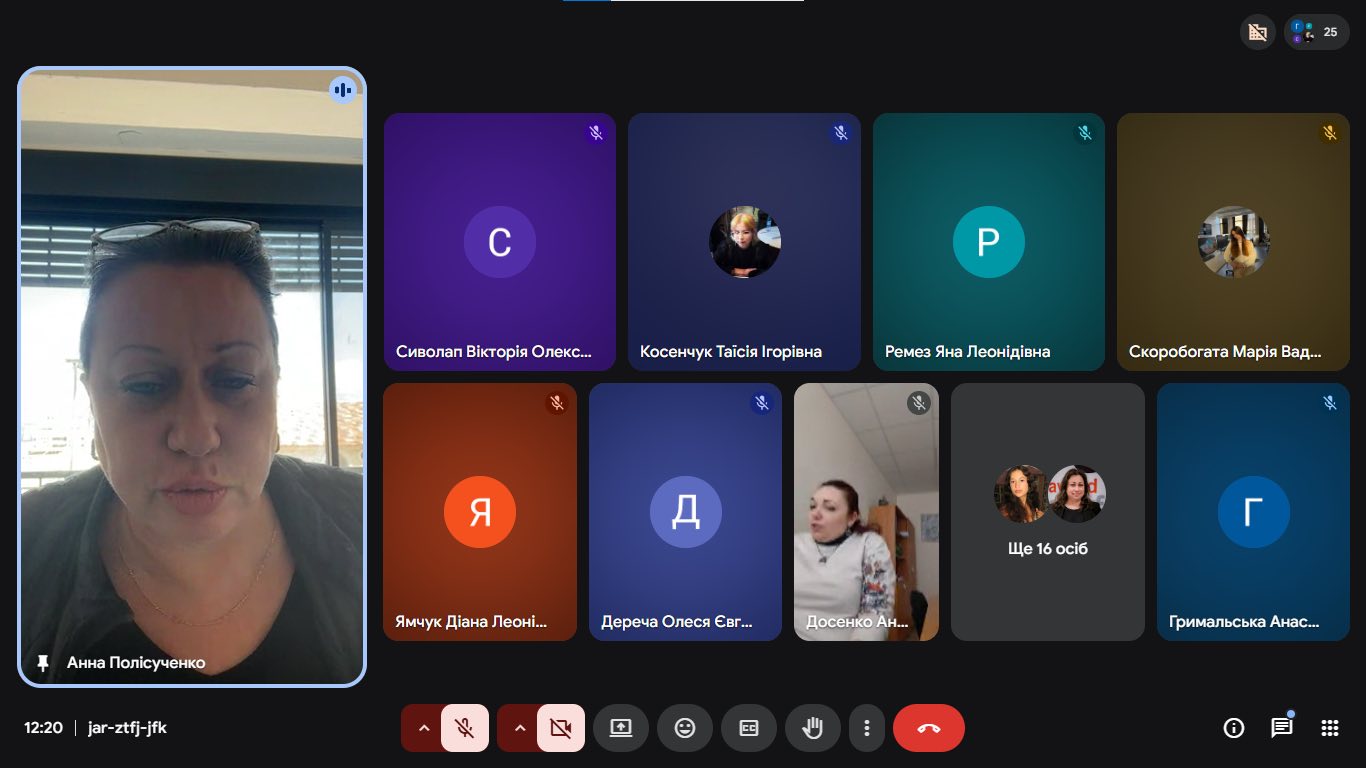Image resolution: width=1366 pixels, height=768 pixels.
Task: Open the activities grid icon
Action: [x=1329, y=728]
